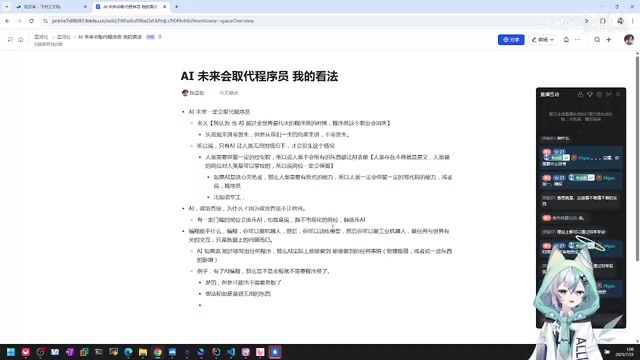Click the page vertical scrollbar
The width and height of the screenshot is (640, 360).
click(x=637, y=159)
